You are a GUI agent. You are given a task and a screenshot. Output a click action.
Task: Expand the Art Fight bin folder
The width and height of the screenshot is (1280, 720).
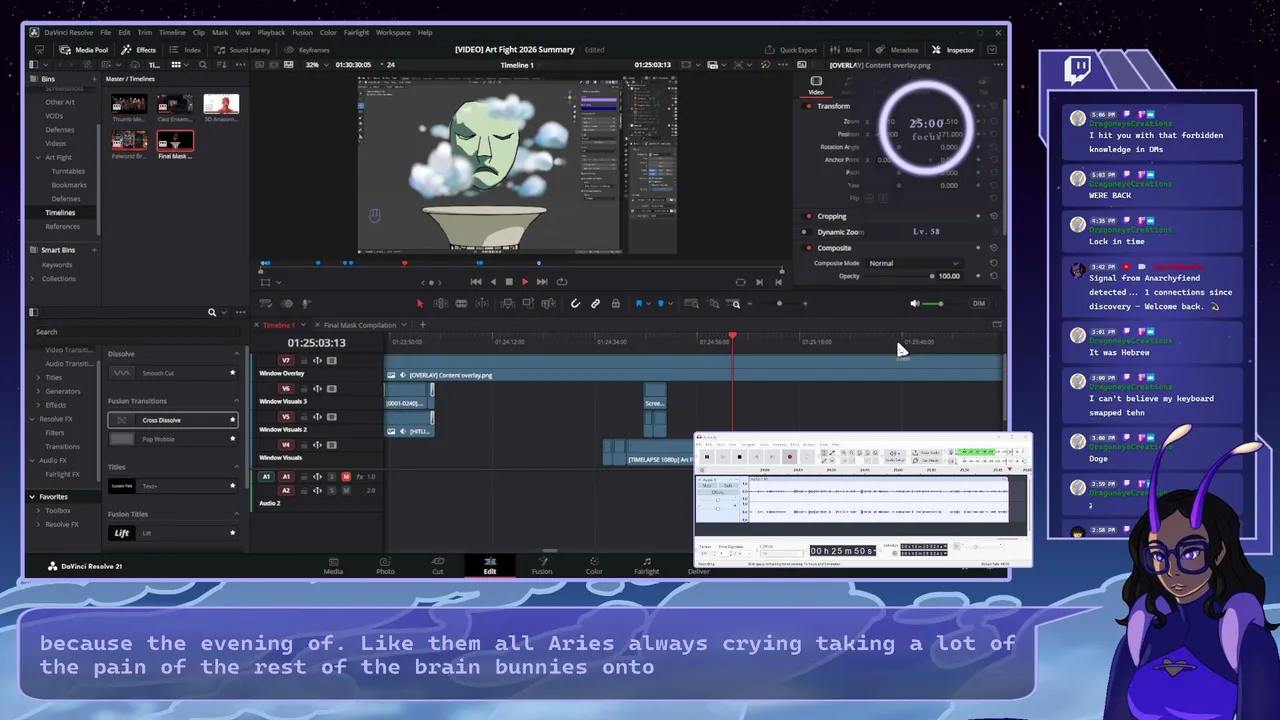38,157
